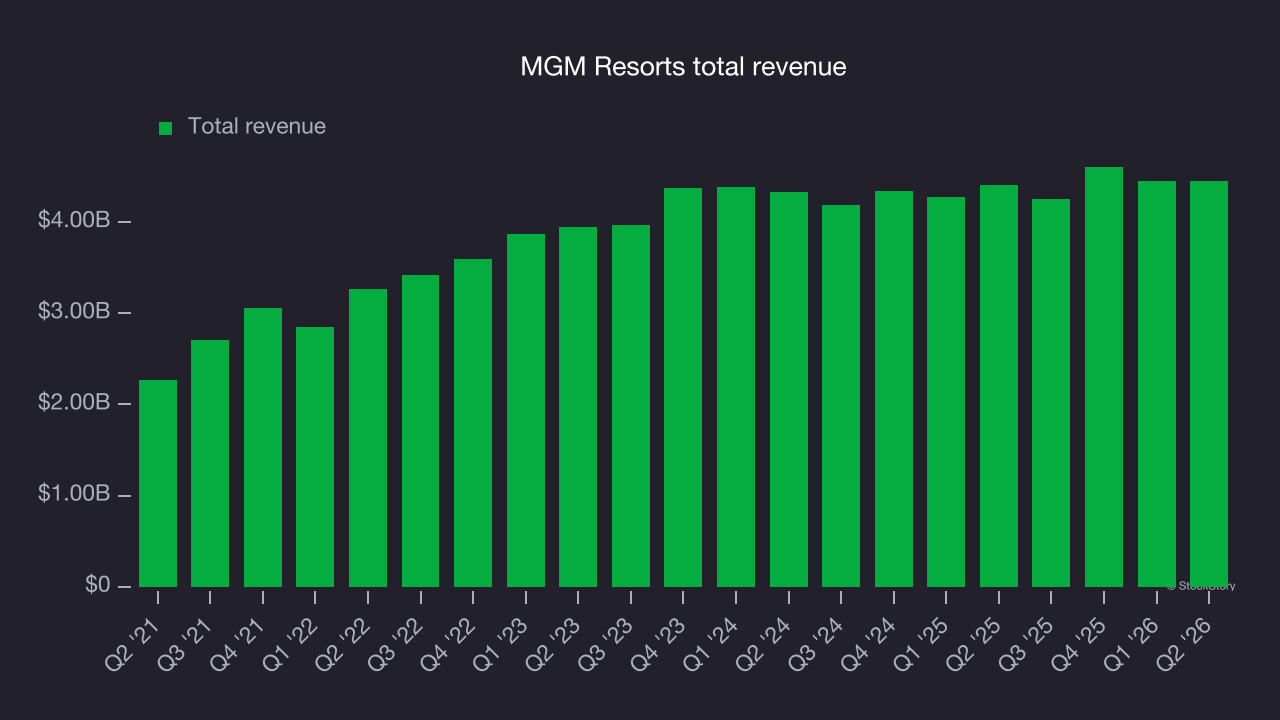Click the green Total revenue legend swatch
1280x720 pixels.
[x=166, y=128]
